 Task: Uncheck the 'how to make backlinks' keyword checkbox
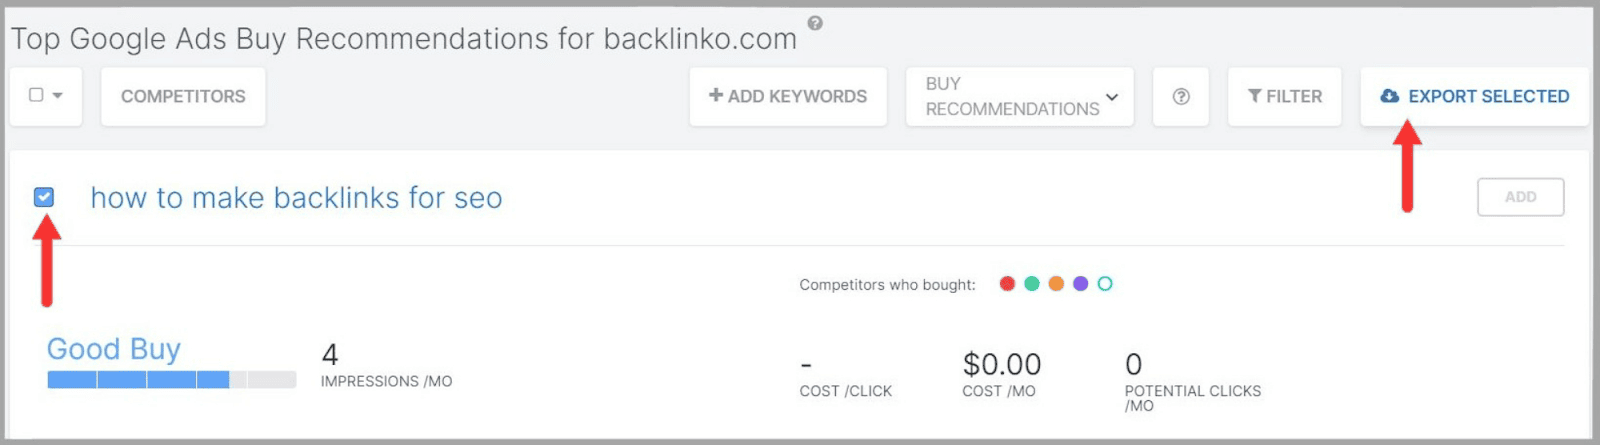coord(44,197)
